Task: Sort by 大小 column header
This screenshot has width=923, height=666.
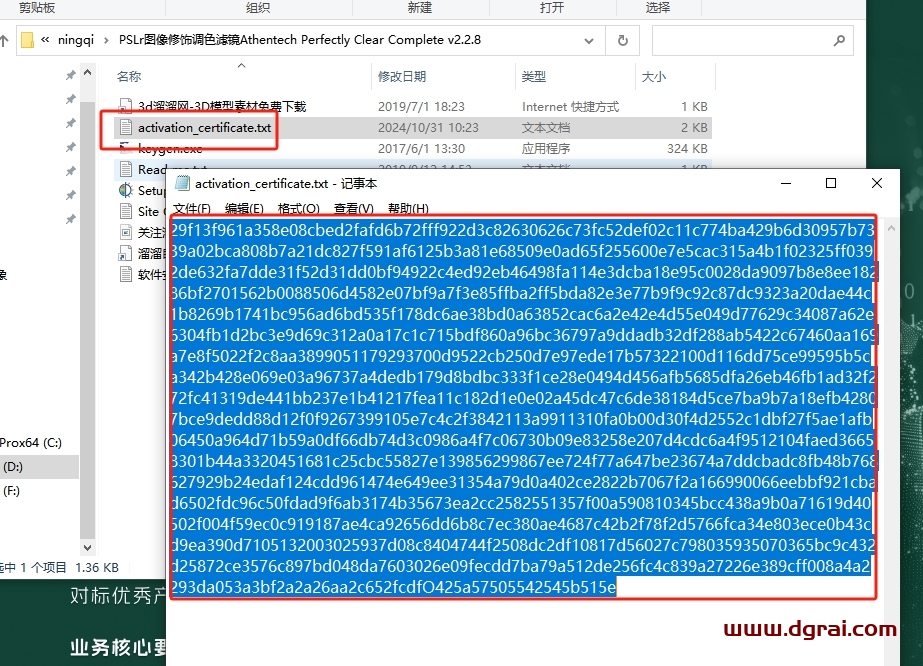Action: (x=653, y=77)
